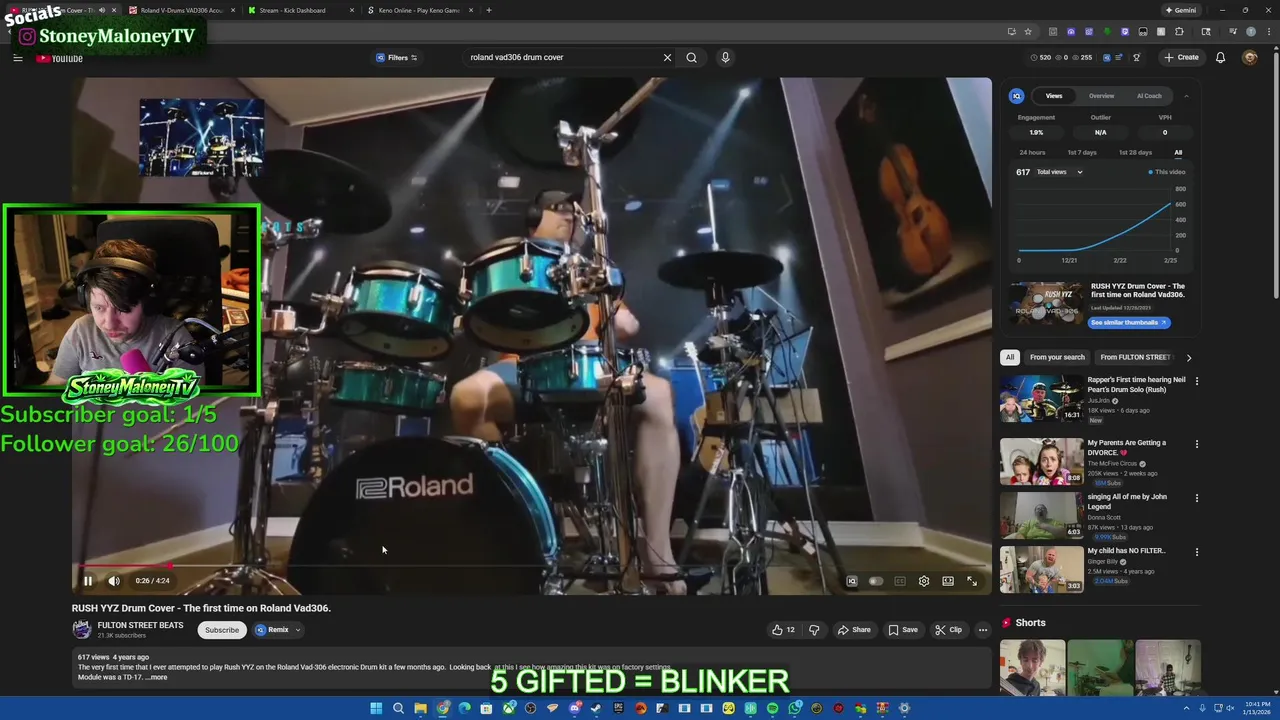Open Windows Start menu
The height and width of the screenshot is (720, 1280).
coord(376,708)
